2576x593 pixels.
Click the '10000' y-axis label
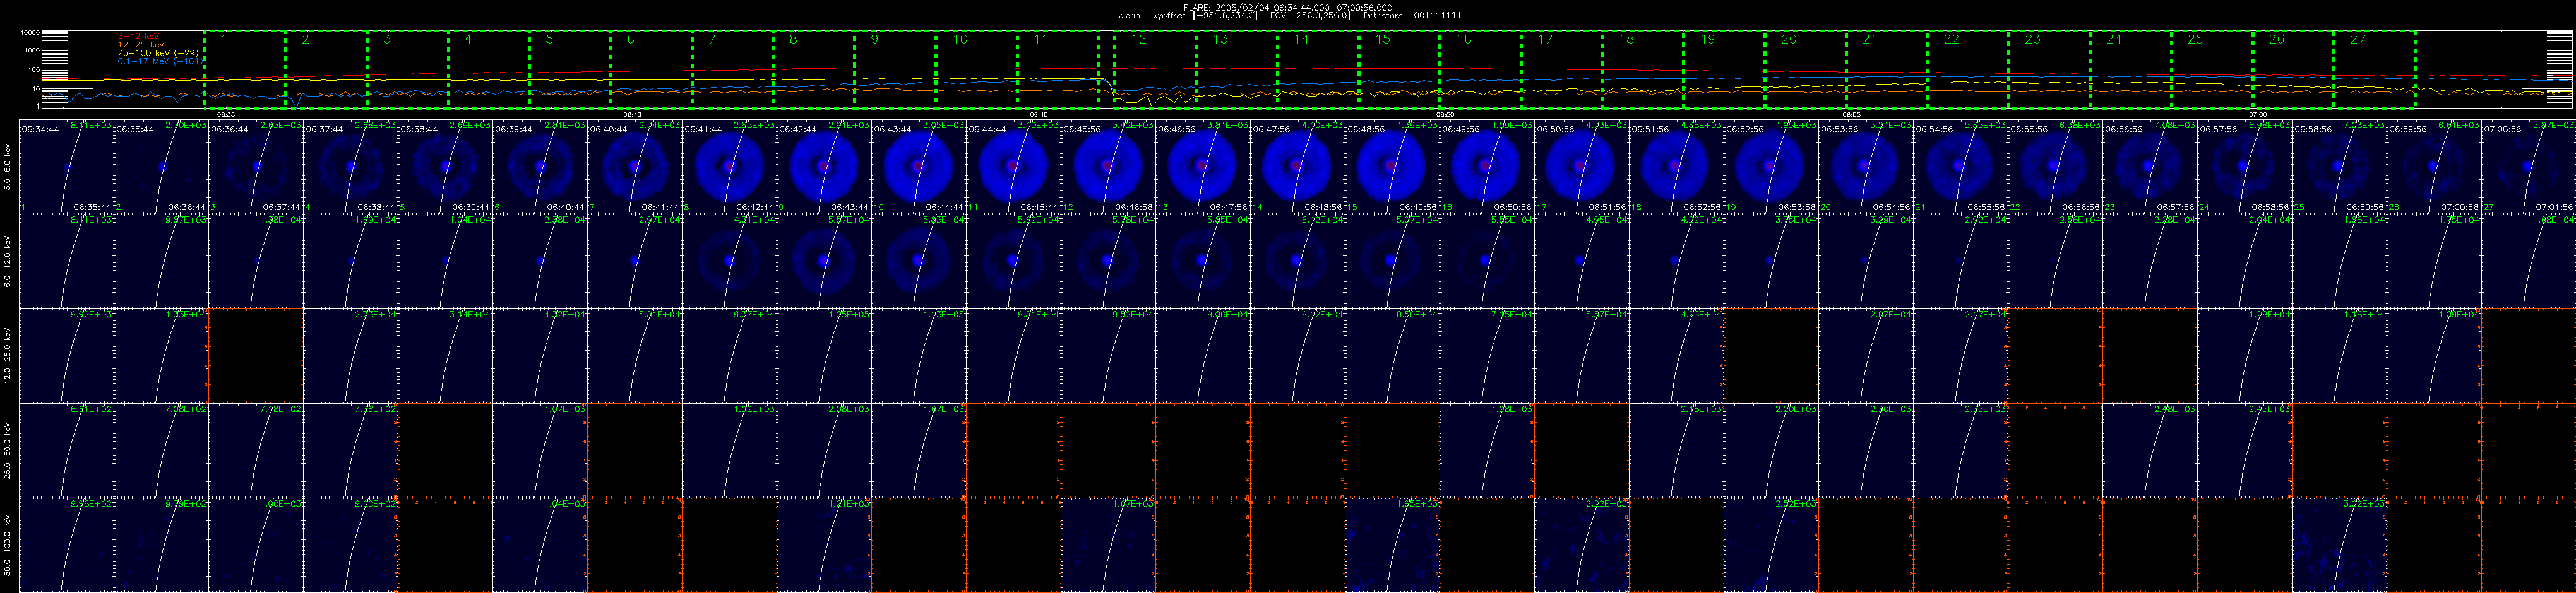[x=30, y=32]
